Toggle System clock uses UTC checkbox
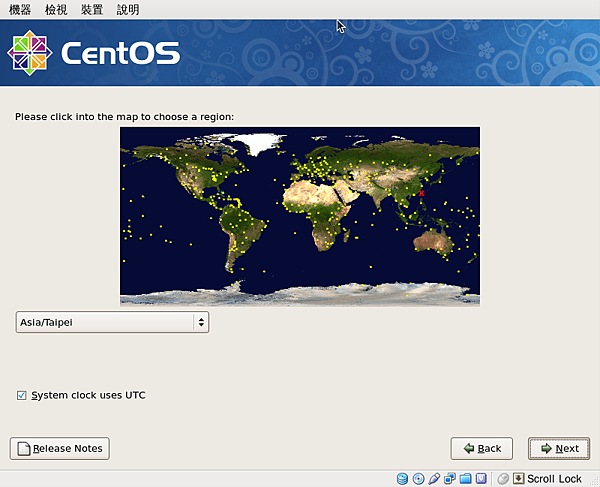The image size is (600, 487). 21,395
